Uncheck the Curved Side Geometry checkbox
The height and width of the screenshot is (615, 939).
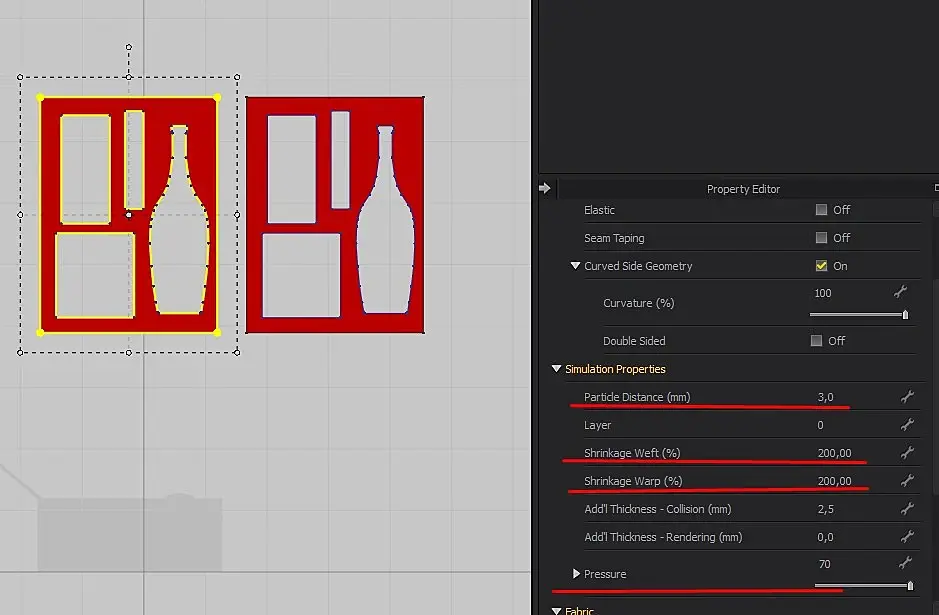(x=821, y=266)
